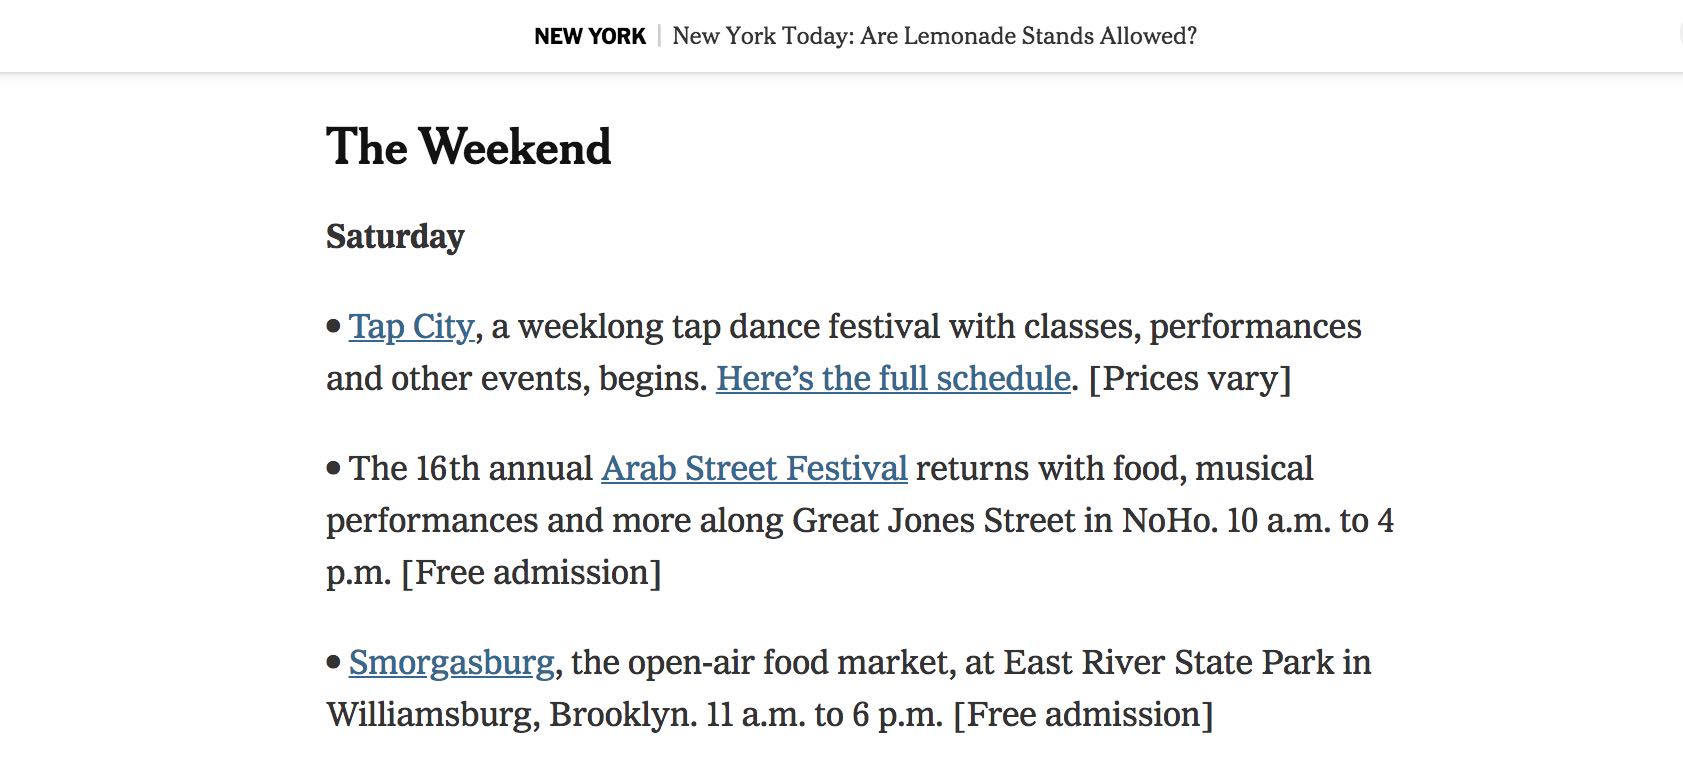This screenshot has height=759, width=1683.
Task: Click the bullet point before Smorgasburg
Action: click(x=334, y=662)
